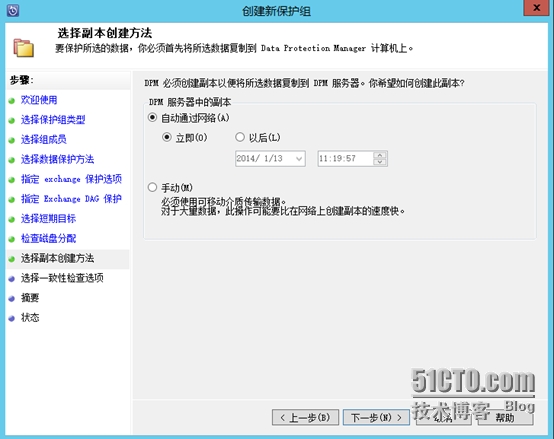Proceed with 下一步(N) button
The height and width of the screenshot is (439, 554).
click(x=376, y=417)
